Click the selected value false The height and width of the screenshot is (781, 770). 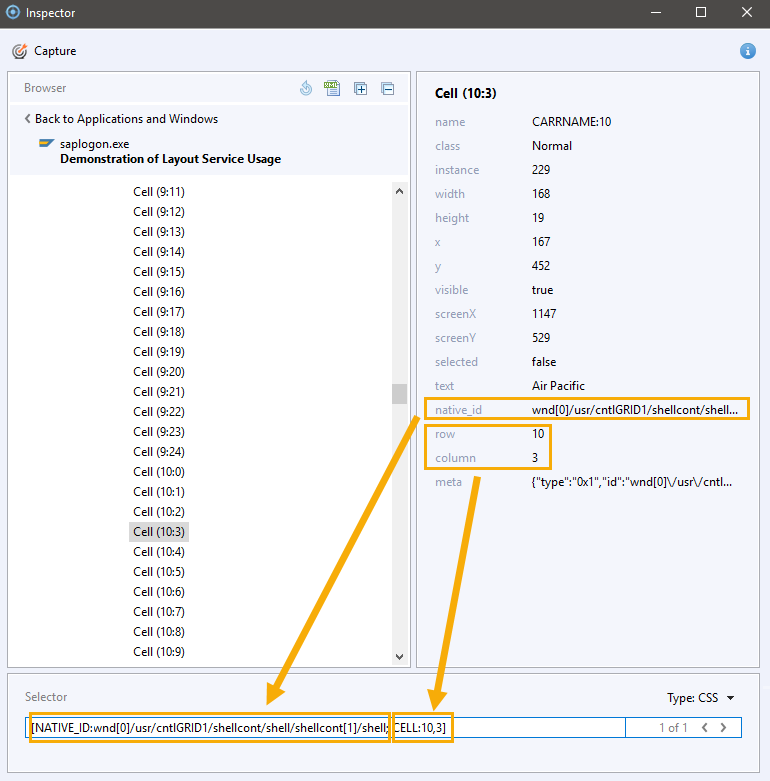click(x=544, y=362)
